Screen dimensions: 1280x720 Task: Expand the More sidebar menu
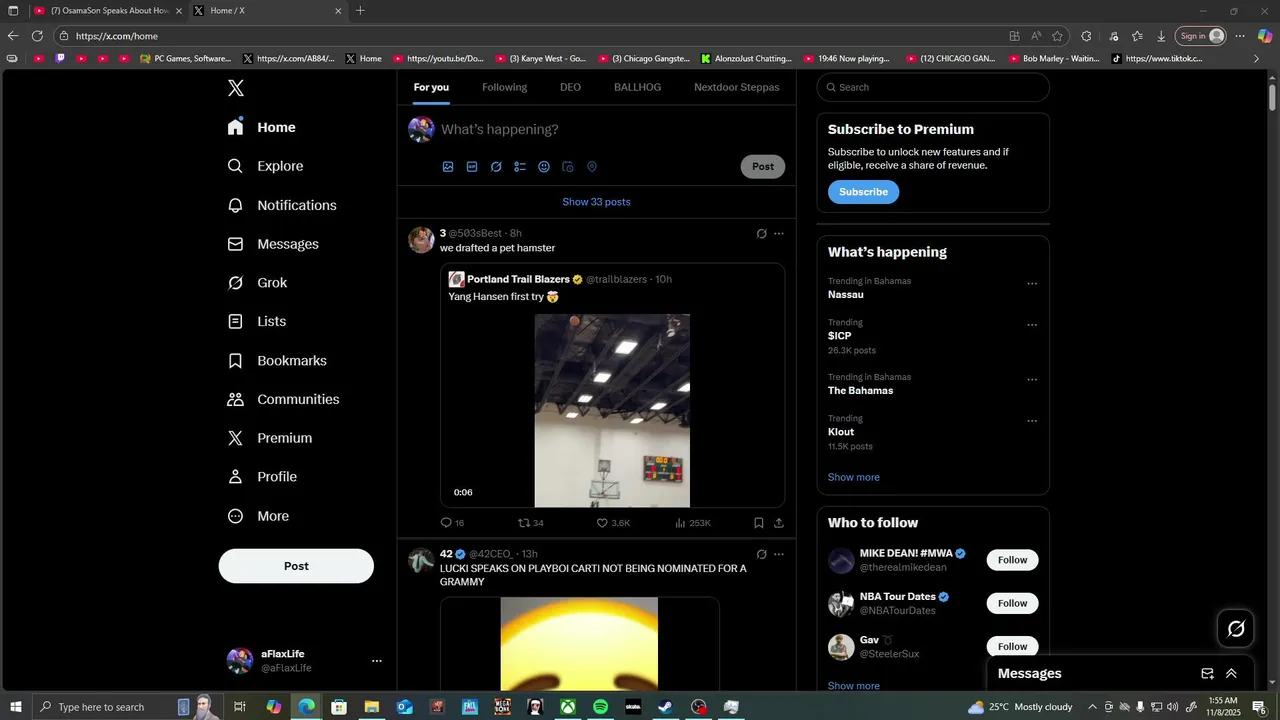[x=258, y=516]
